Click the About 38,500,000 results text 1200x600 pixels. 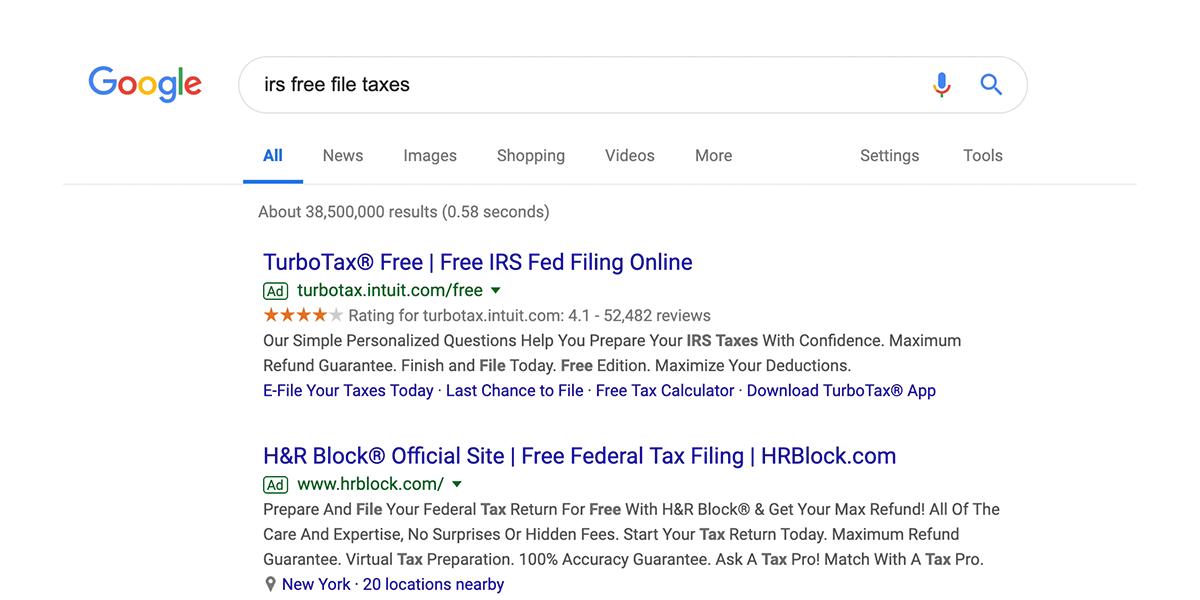coord(404,212)
